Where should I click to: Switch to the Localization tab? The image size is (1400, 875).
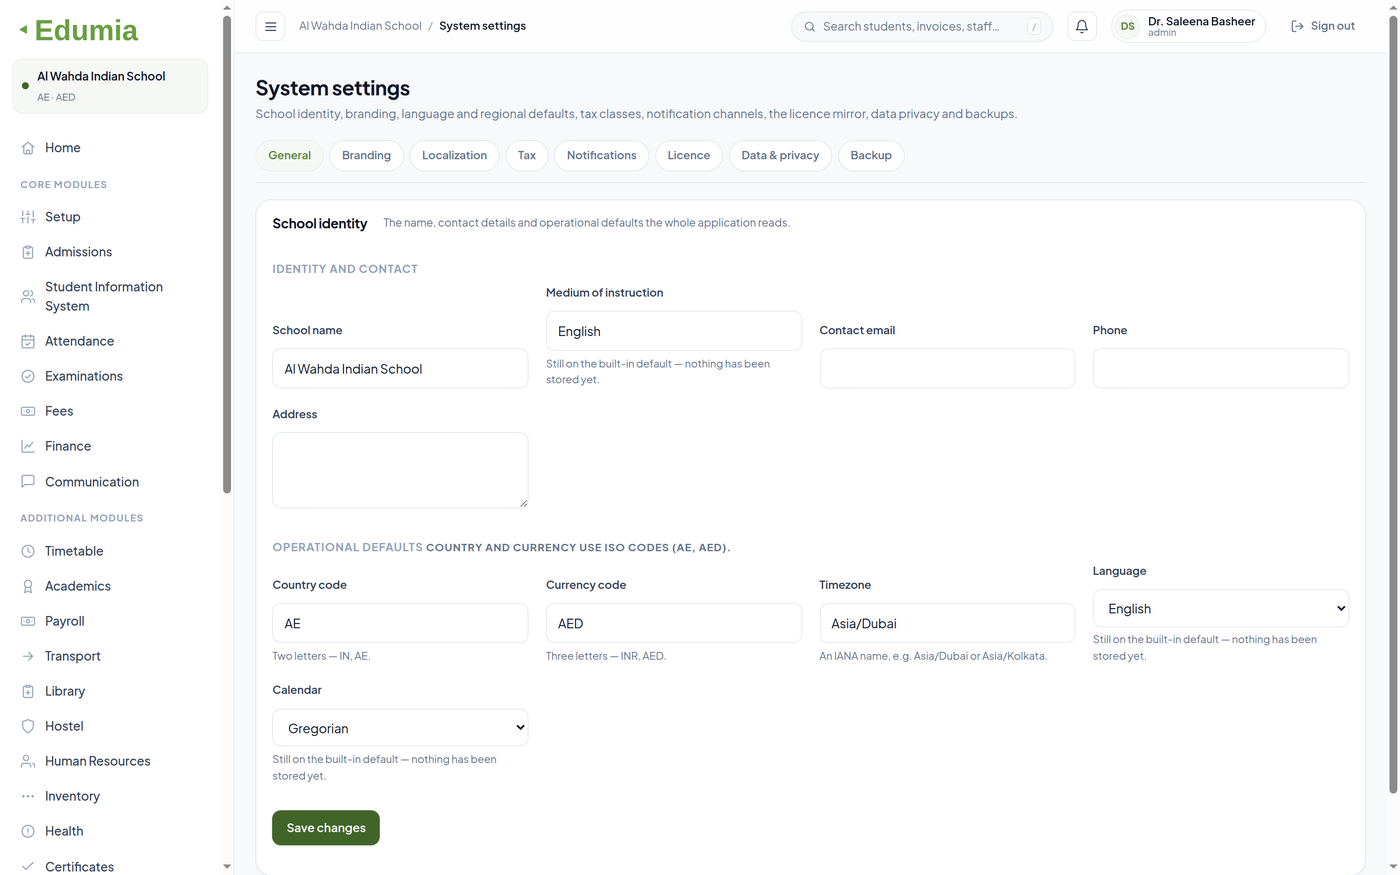(454, 155)
